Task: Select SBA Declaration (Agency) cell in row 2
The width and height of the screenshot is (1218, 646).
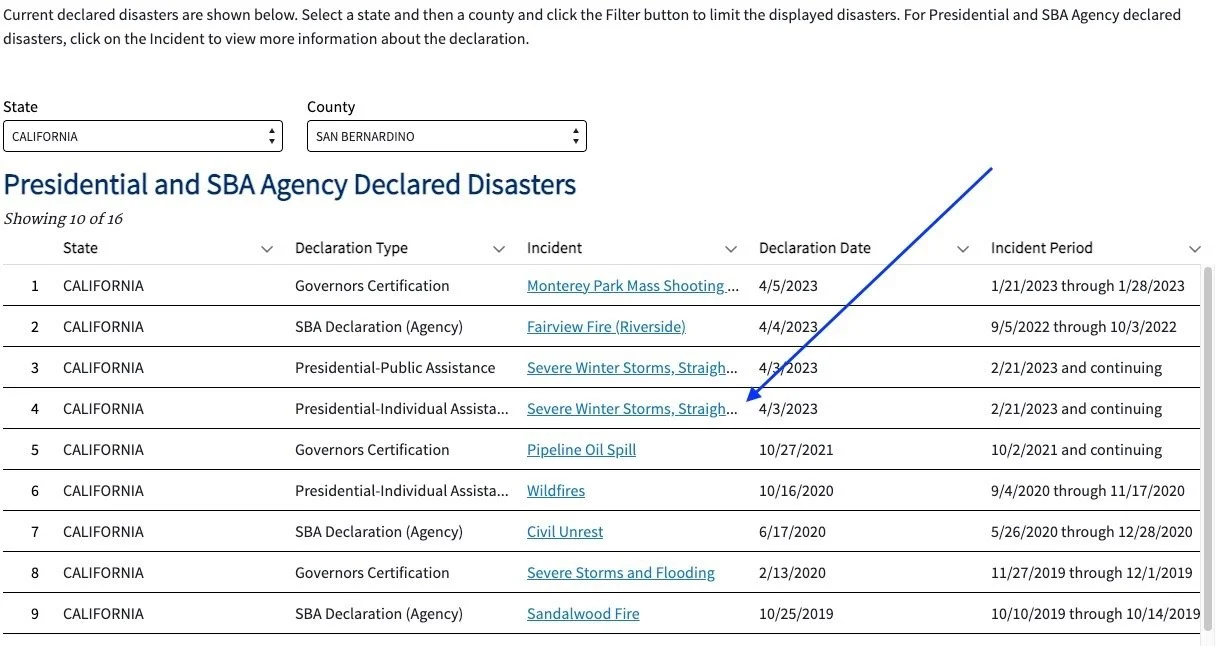Action: 379,327
